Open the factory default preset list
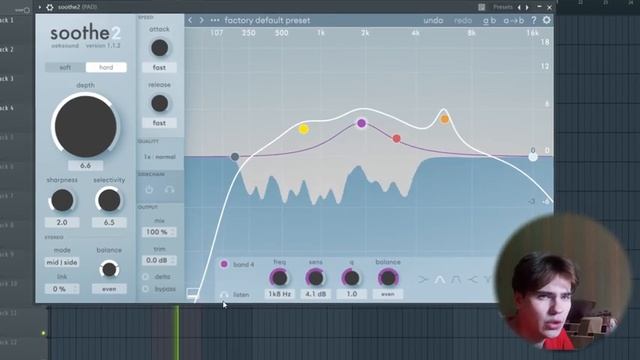 click(267, 20)
